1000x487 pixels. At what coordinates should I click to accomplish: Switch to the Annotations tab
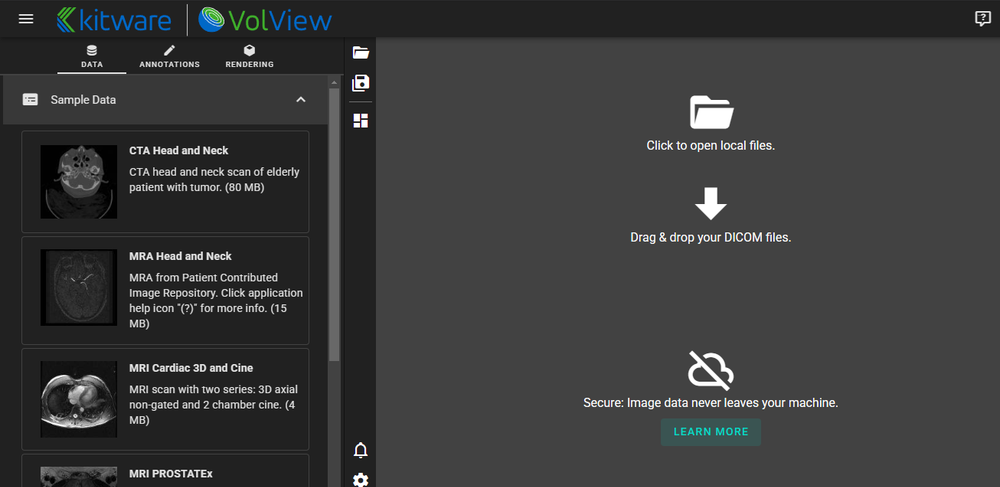pyautogui.click(x=170, y=56)
